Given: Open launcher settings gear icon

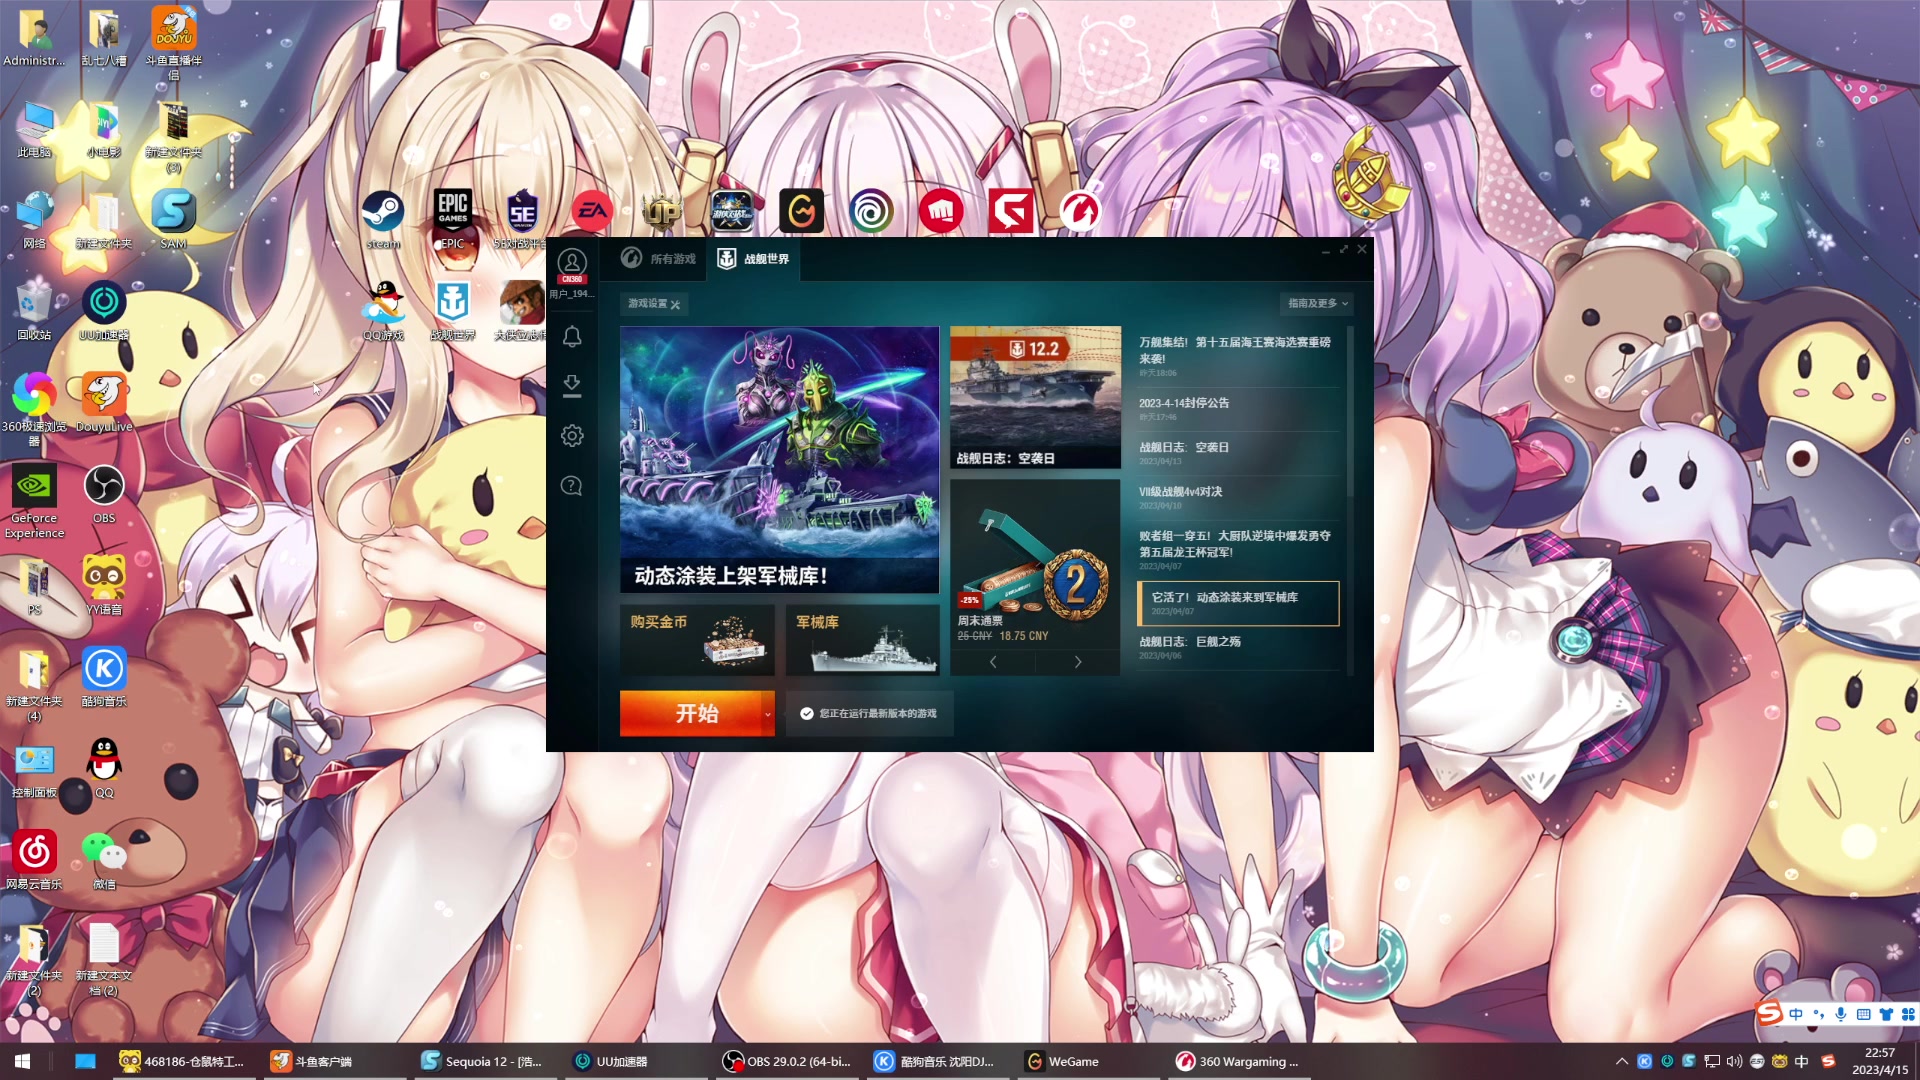Looking at the screenshot, I should [x=572, y=436].
